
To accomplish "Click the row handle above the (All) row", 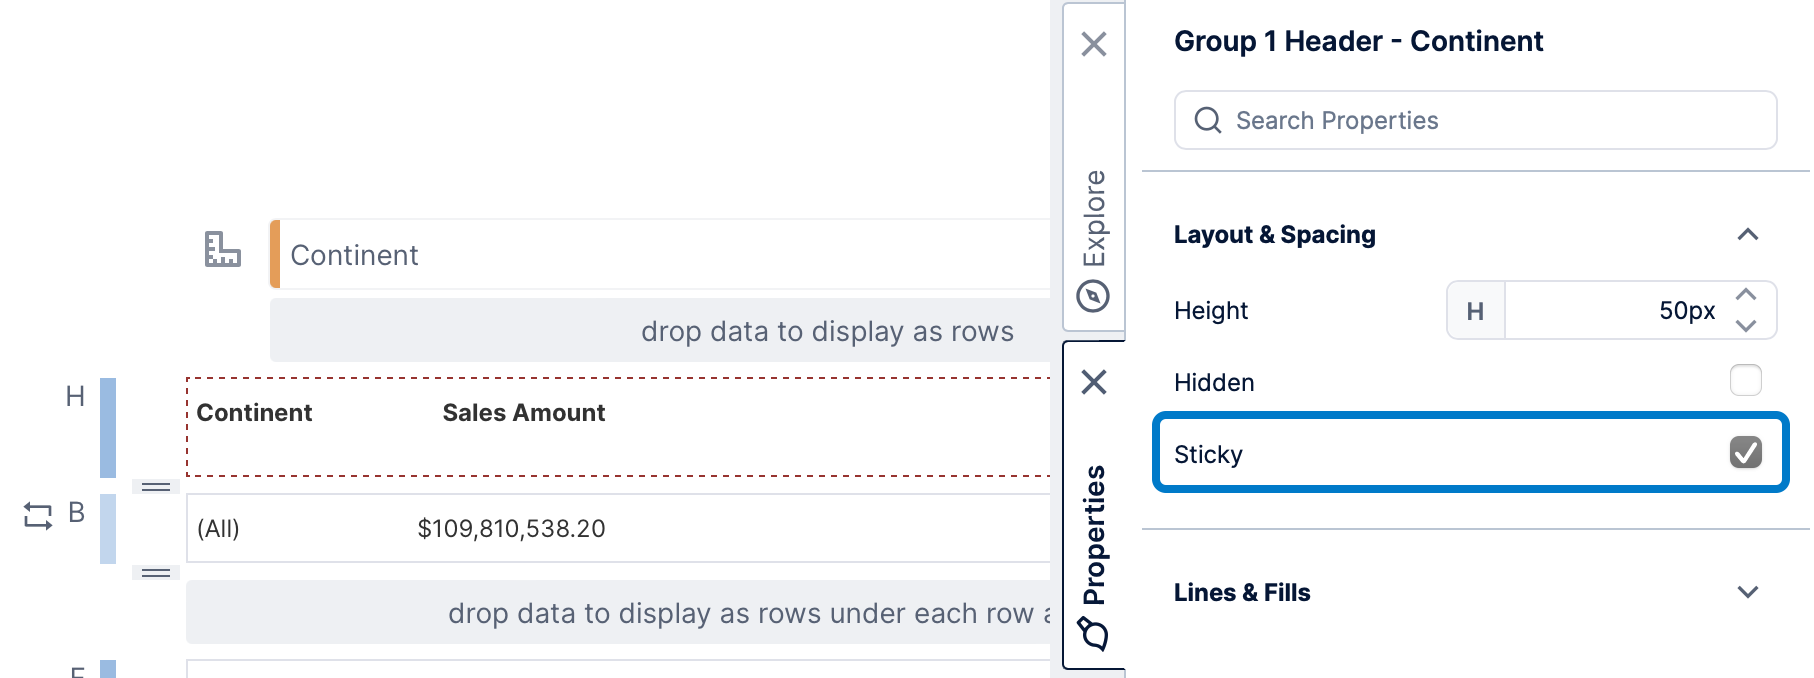I will click(156, 487).
